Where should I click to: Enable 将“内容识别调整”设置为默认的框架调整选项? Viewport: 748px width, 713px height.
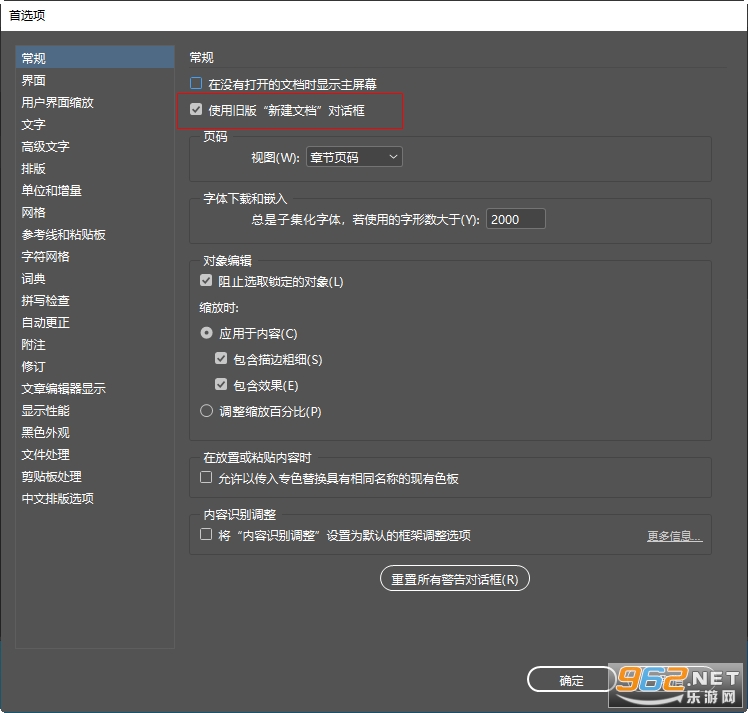206,534
